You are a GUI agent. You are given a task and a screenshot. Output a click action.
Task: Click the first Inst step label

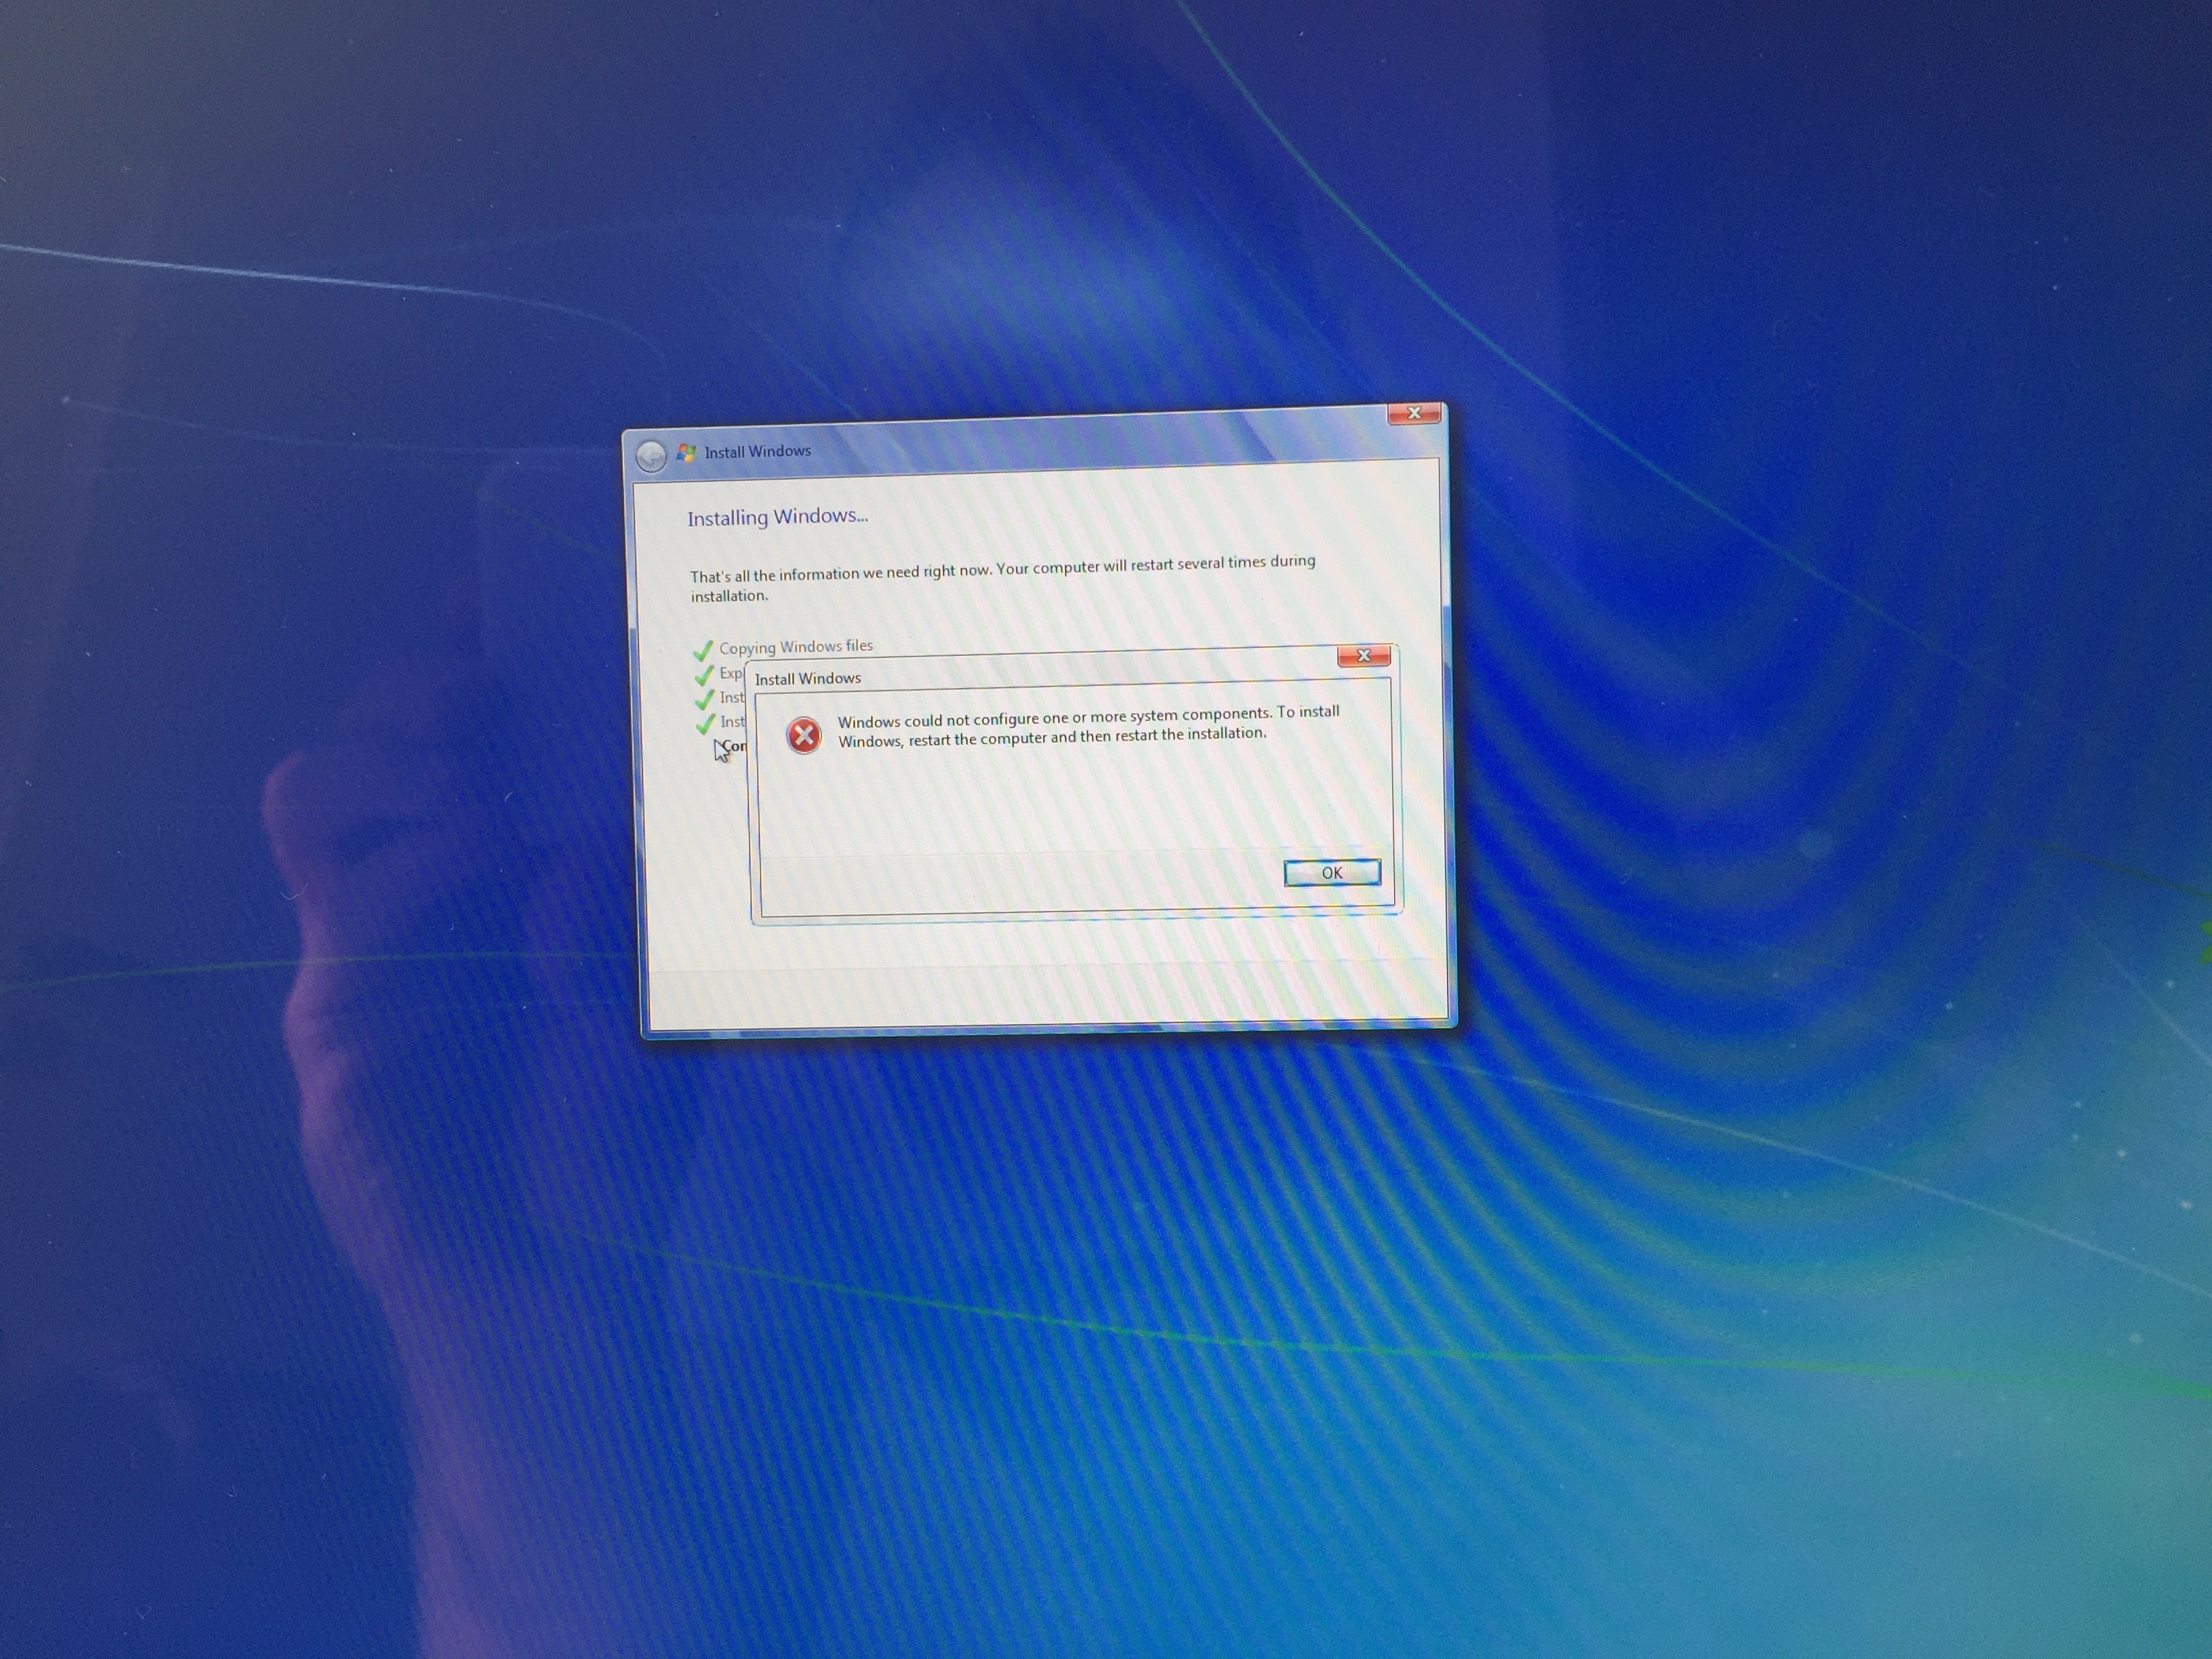pos(732,698)
